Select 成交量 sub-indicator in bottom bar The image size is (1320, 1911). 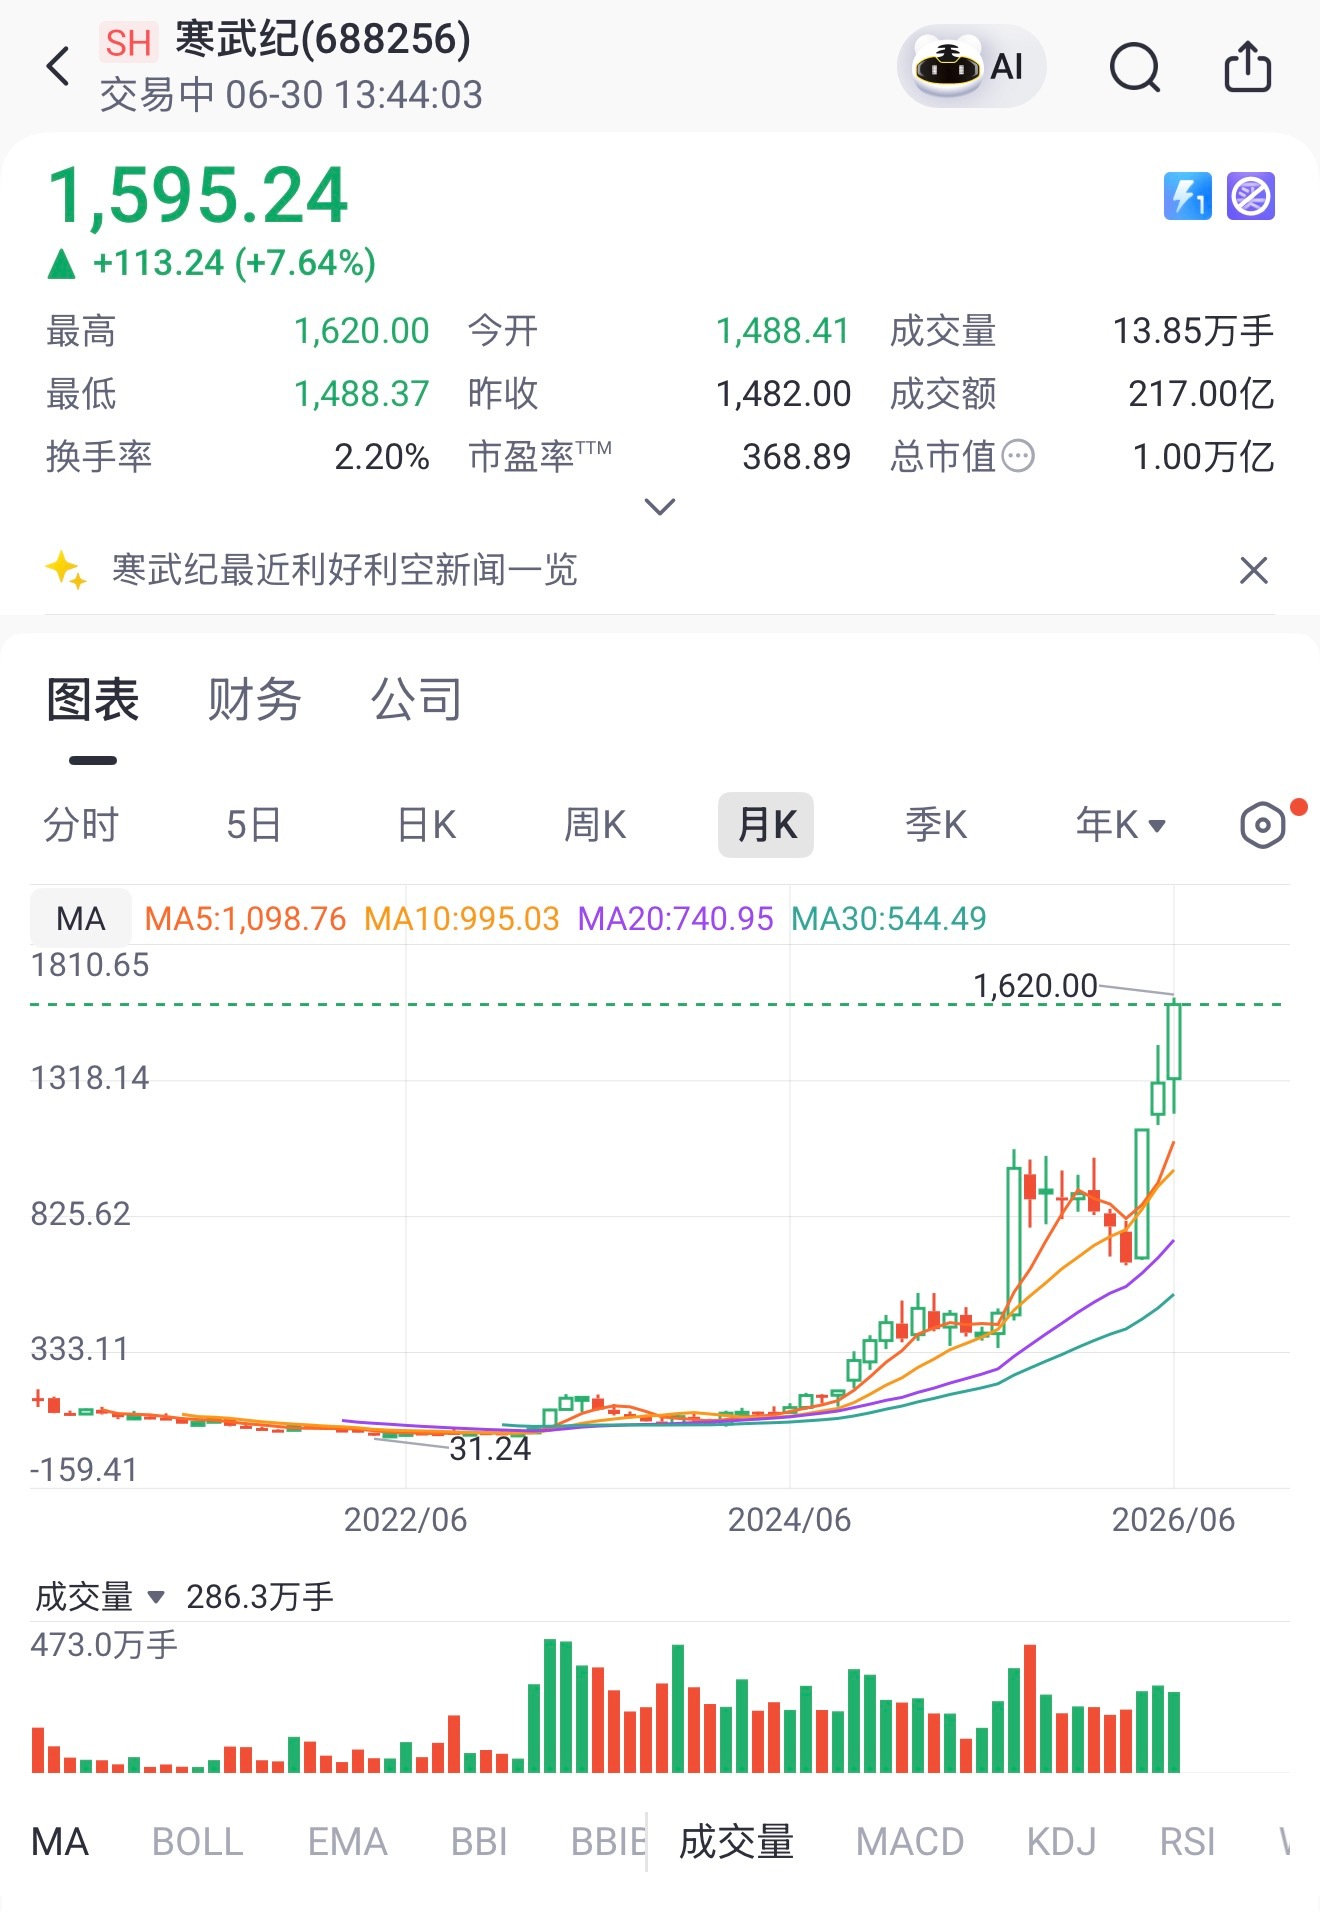737,1841
